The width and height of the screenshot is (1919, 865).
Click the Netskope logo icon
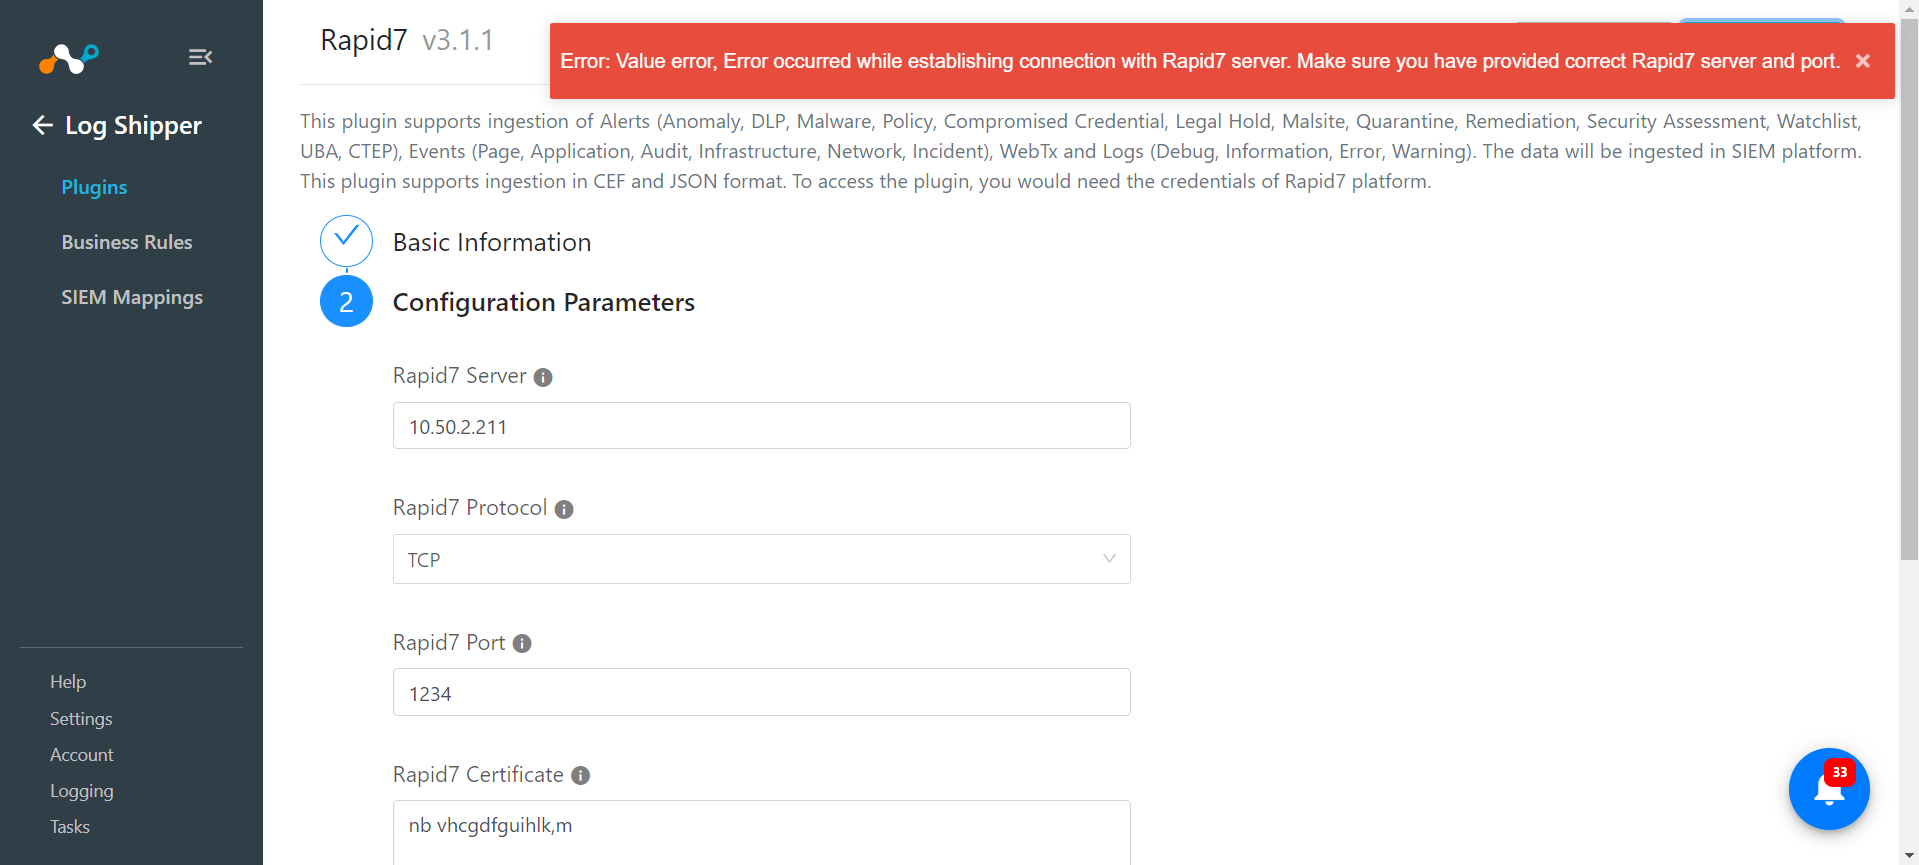point(68,59)
